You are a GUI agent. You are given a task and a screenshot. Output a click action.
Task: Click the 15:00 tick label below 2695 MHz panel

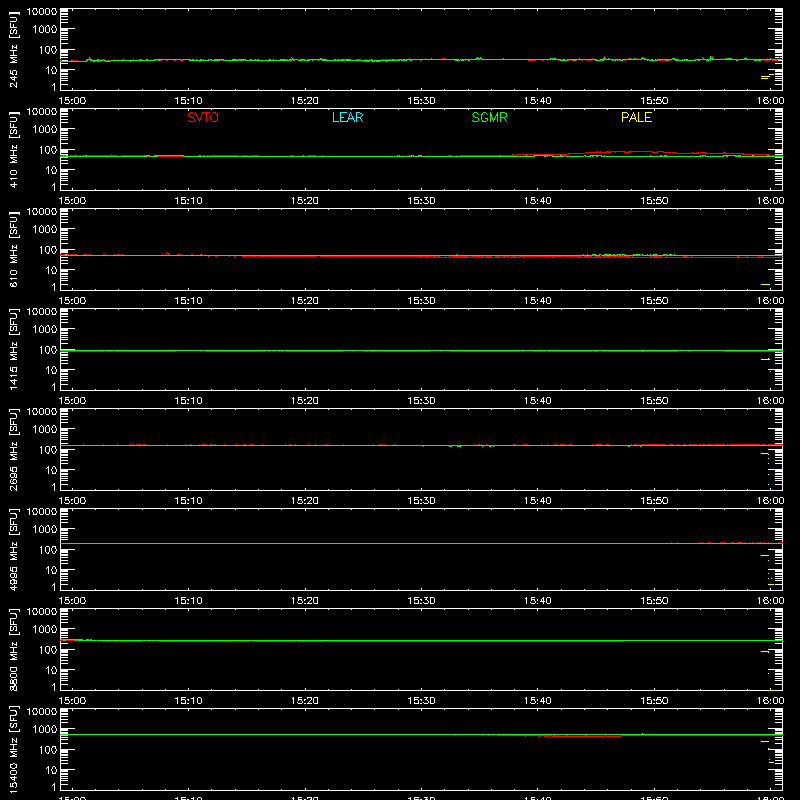click(72, 501)
